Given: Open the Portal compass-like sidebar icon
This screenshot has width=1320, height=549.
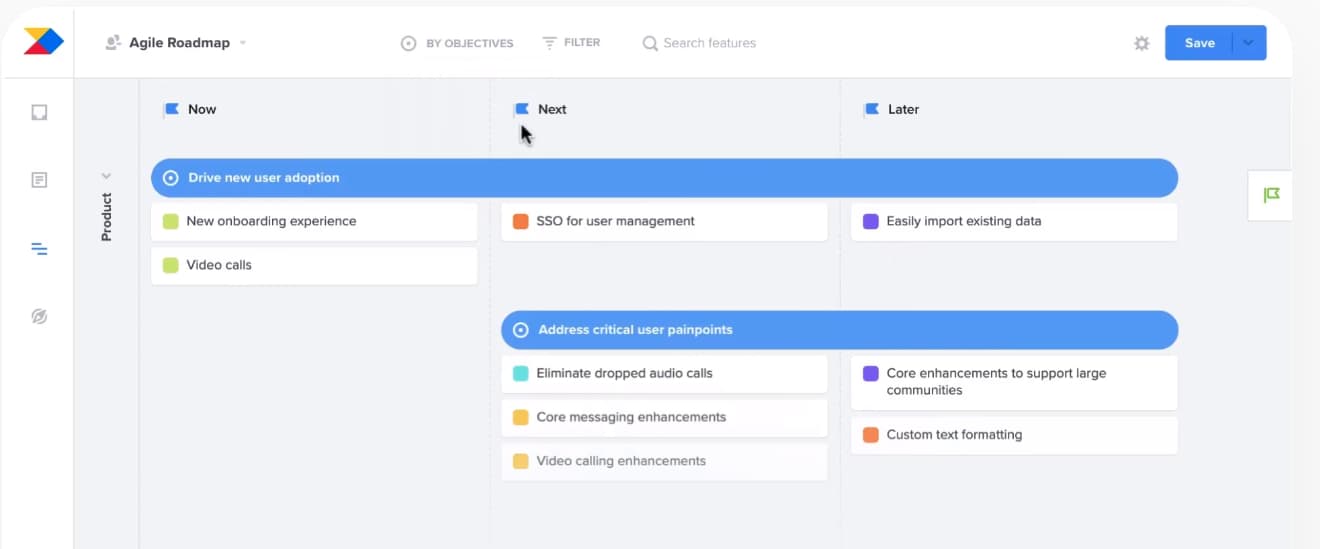Looking at the screenshot, I should coord(39,317).
